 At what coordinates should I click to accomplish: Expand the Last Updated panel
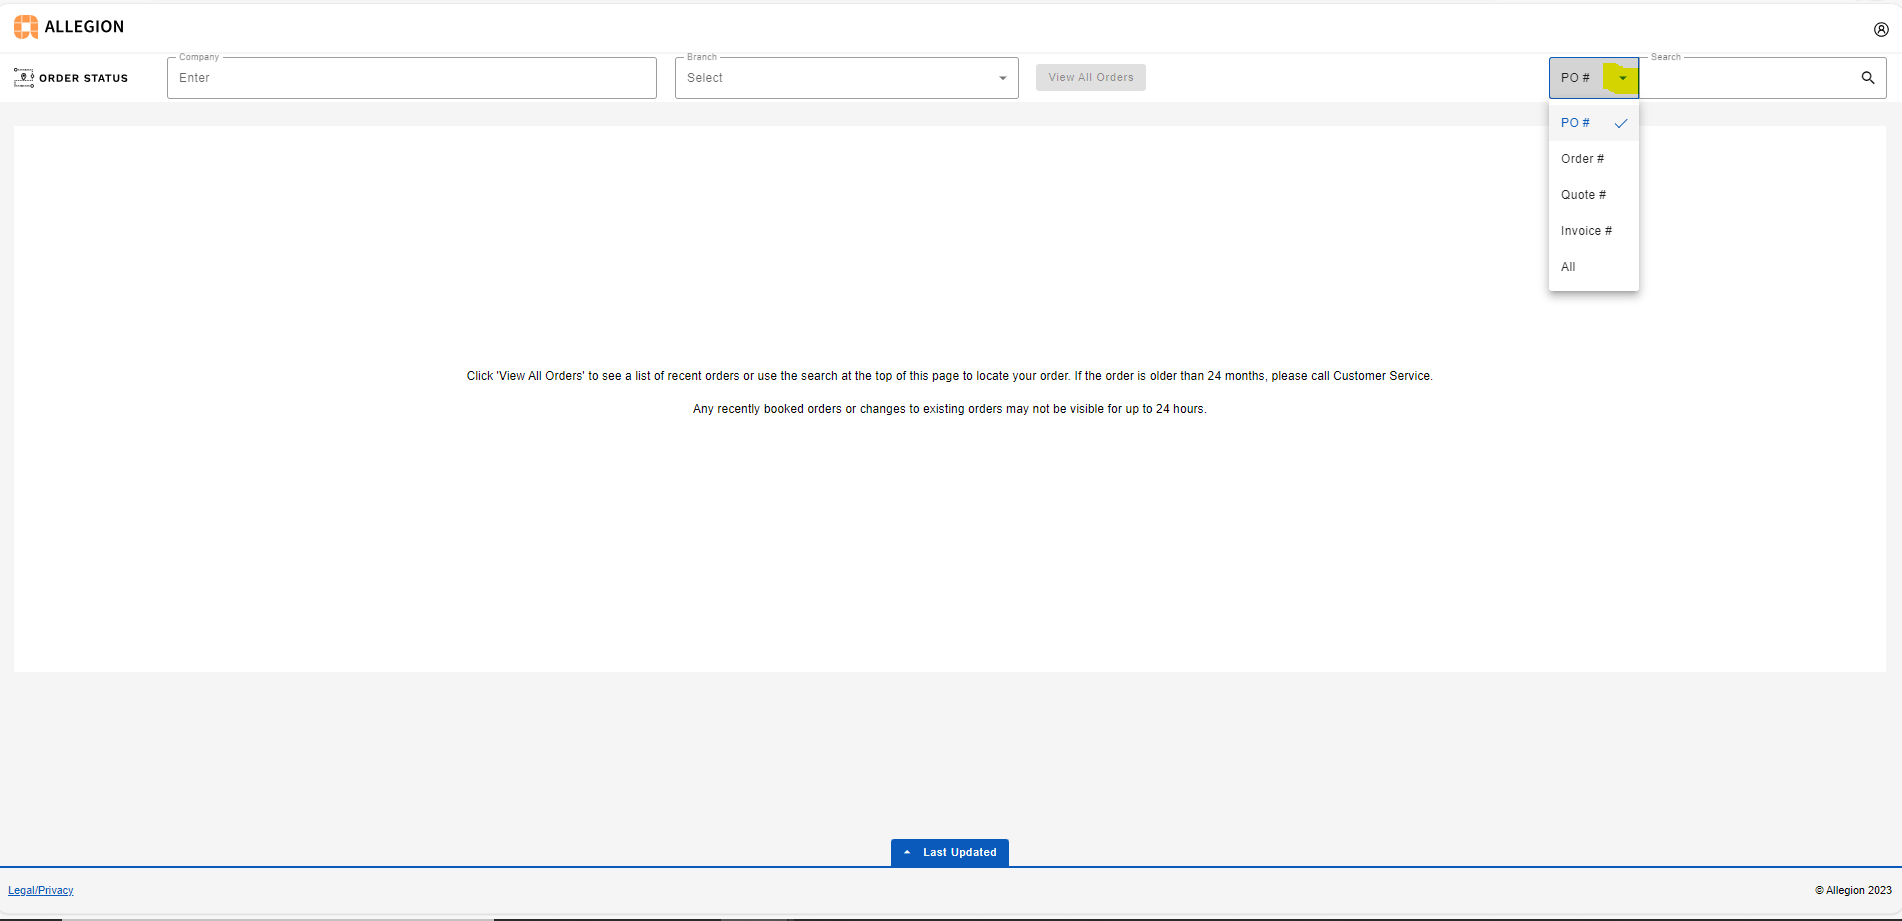[950, 853]
